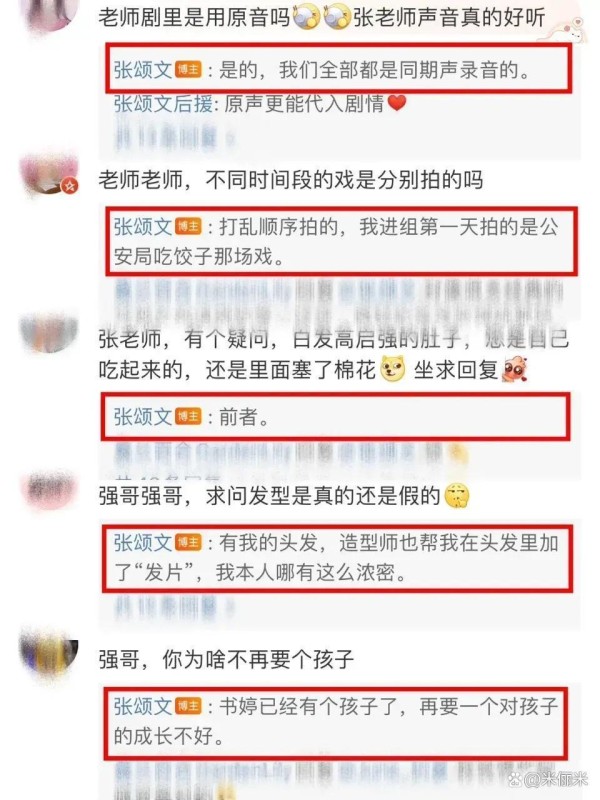Tap 张颂文 name in 打乱顺序拍的 reply
Image resolution: width=600 pixels, height=800 pixels.
[143, 227]
